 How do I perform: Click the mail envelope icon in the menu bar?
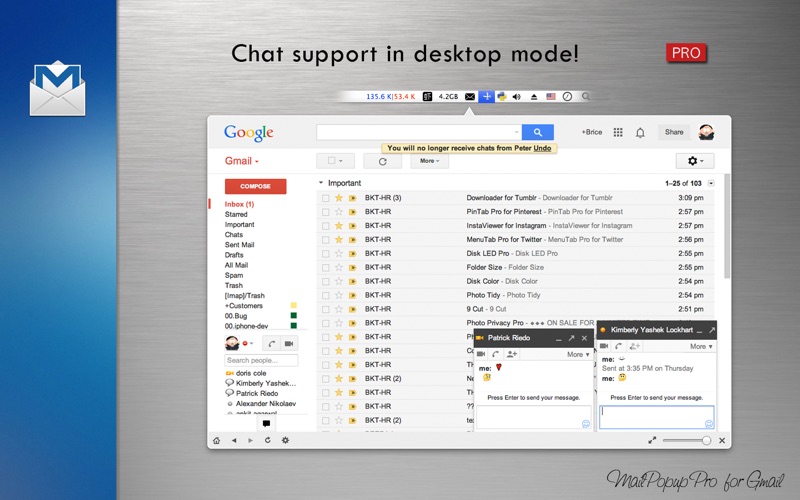tap(470, 96)
